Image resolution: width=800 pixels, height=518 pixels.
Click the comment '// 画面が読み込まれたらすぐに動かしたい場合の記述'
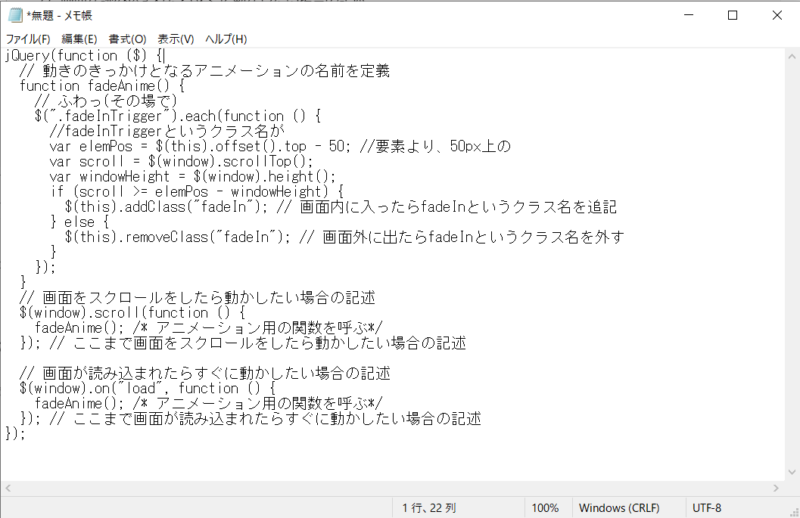point(205,373)
